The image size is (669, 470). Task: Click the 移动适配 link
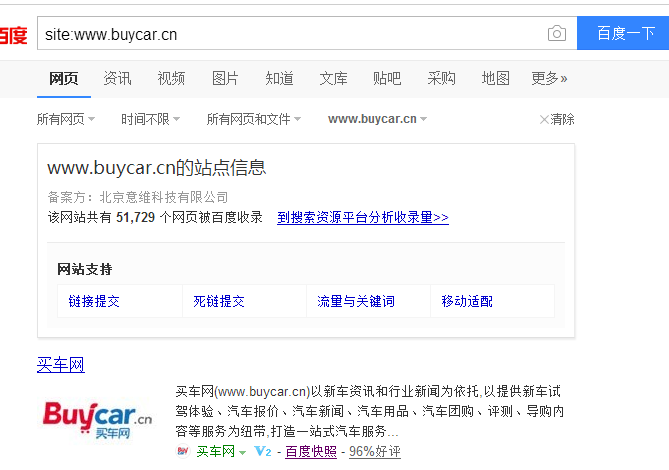(x=467, y=301)
